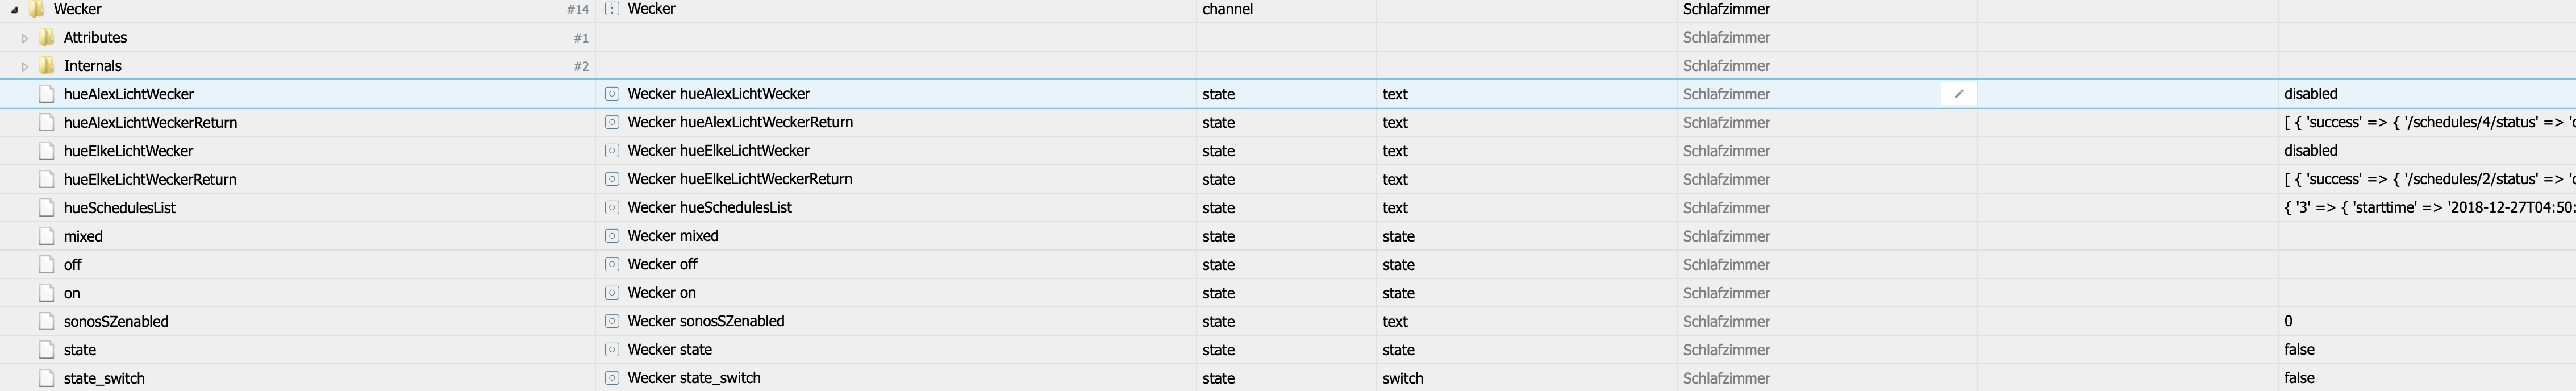Viewport: 2576px width, 391px height.
Task: Click the Schlafzimmer room cell of sonosSZenabled
Action: tap(1726, 321)
